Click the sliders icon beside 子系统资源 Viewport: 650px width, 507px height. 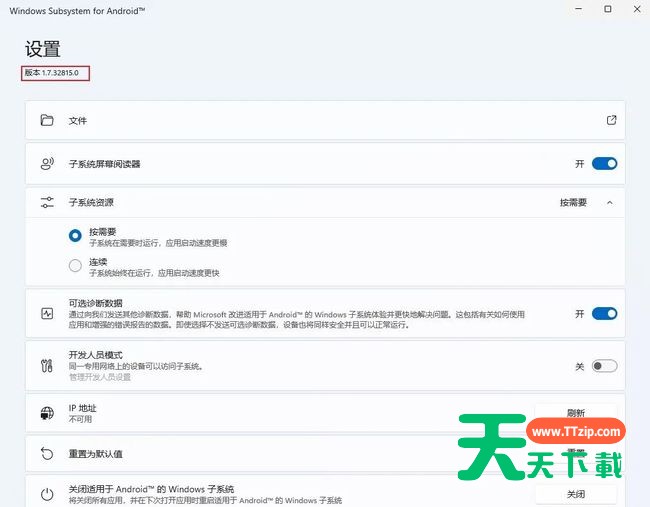[x=47, y=202]
